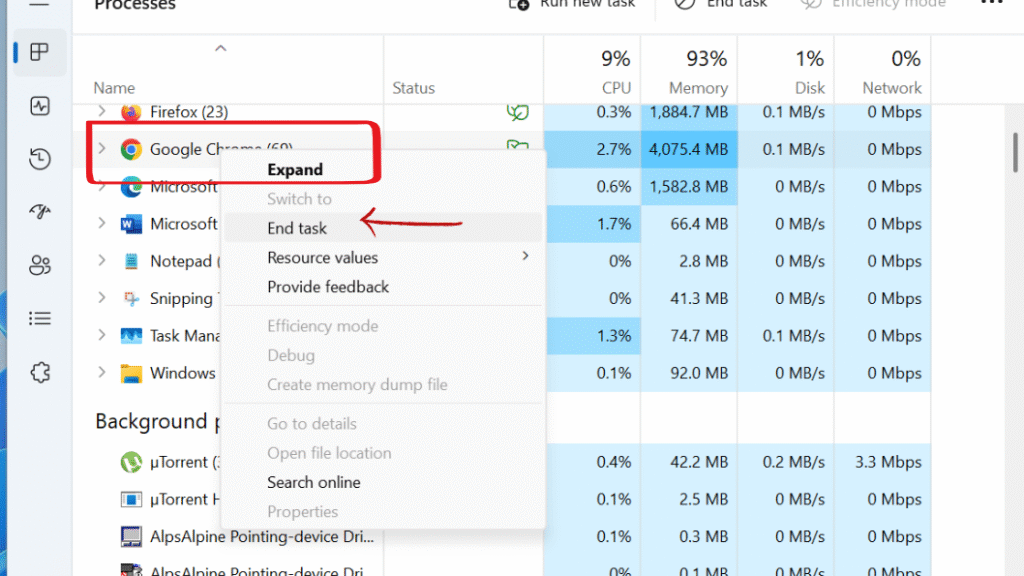Expand the Microsoft Edge process group

(102, 186)
